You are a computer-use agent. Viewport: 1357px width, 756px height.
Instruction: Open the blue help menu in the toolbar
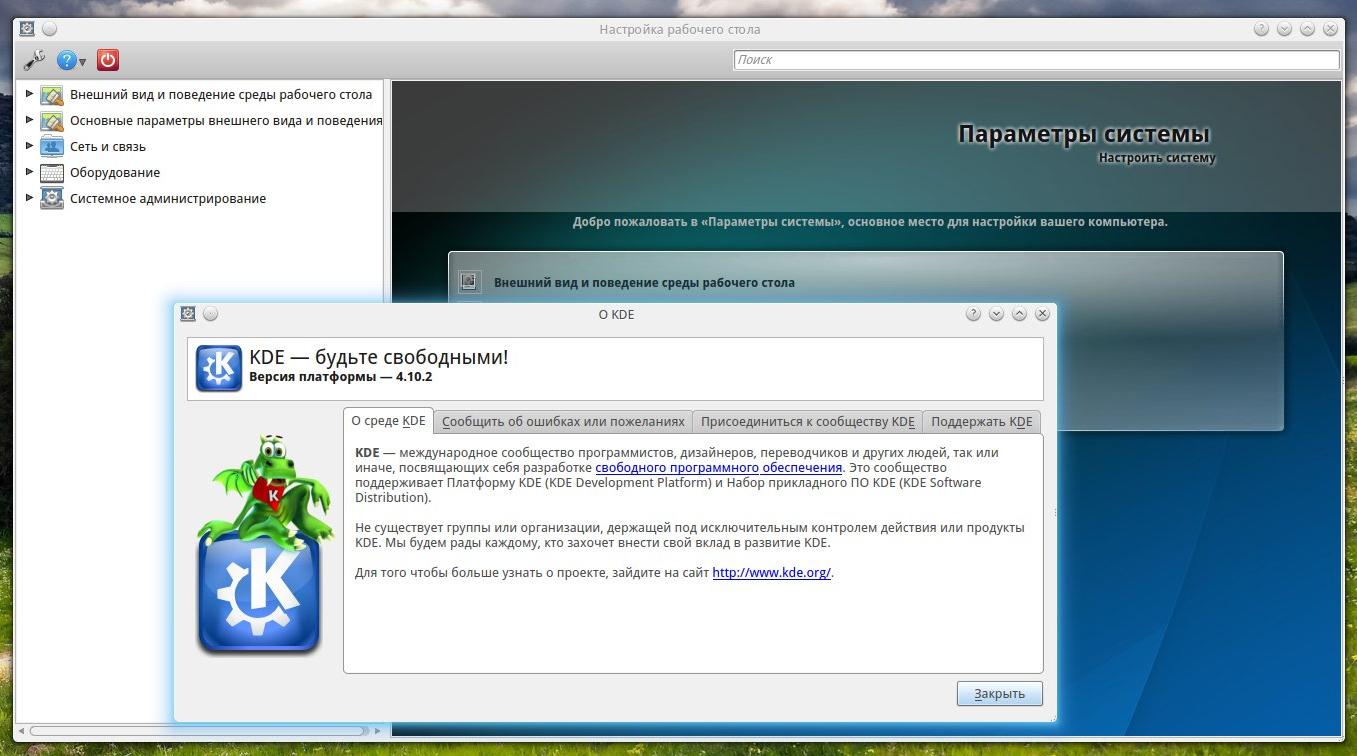point(71,61)
